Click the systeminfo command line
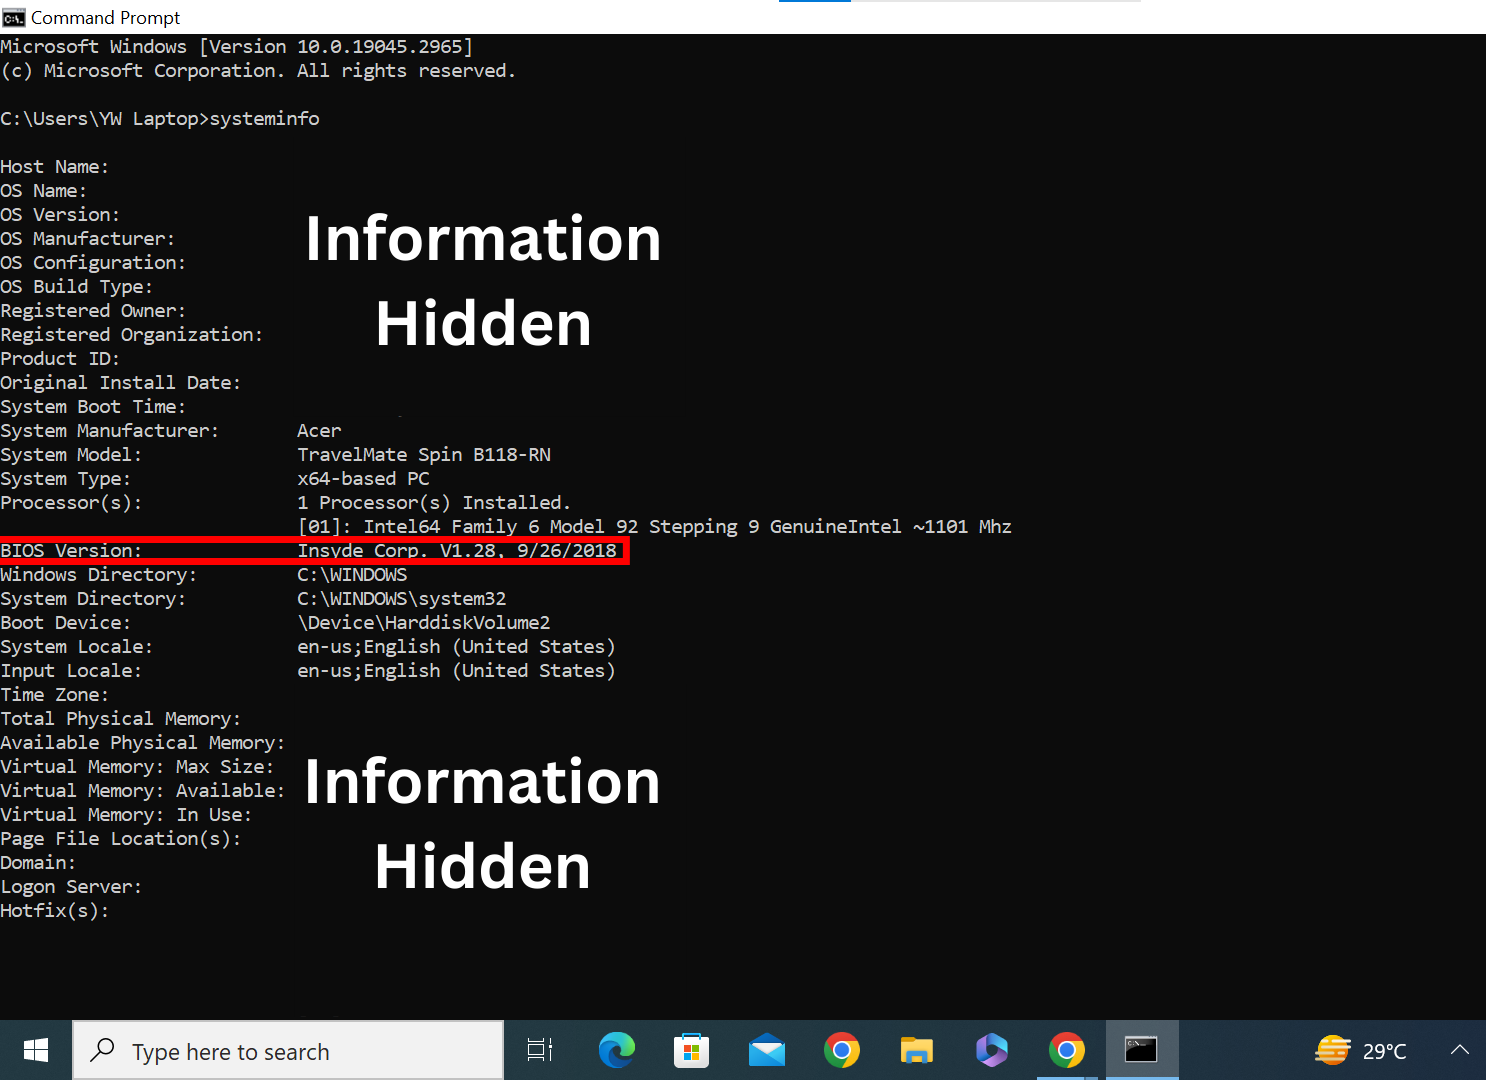 coord(160,119)
